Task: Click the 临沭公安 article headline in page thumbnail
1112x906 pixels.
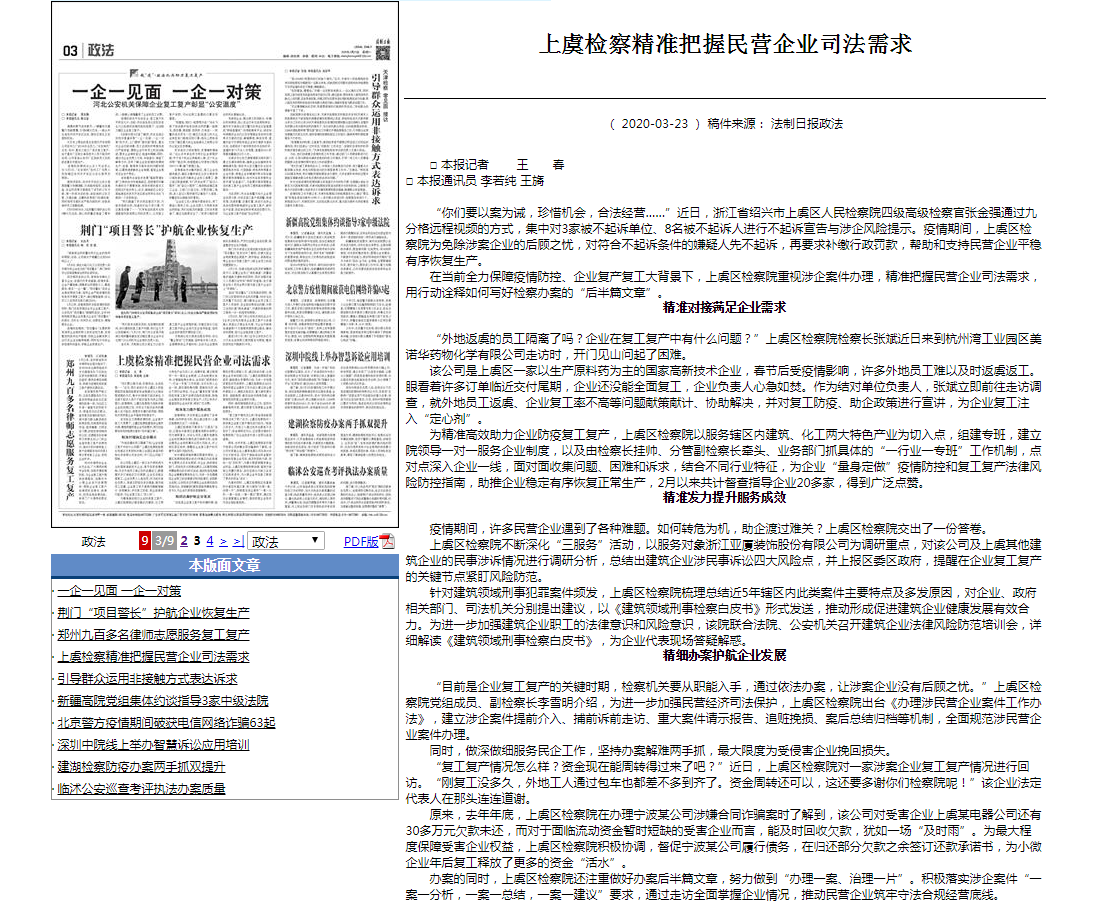Action: pos(338,471)
